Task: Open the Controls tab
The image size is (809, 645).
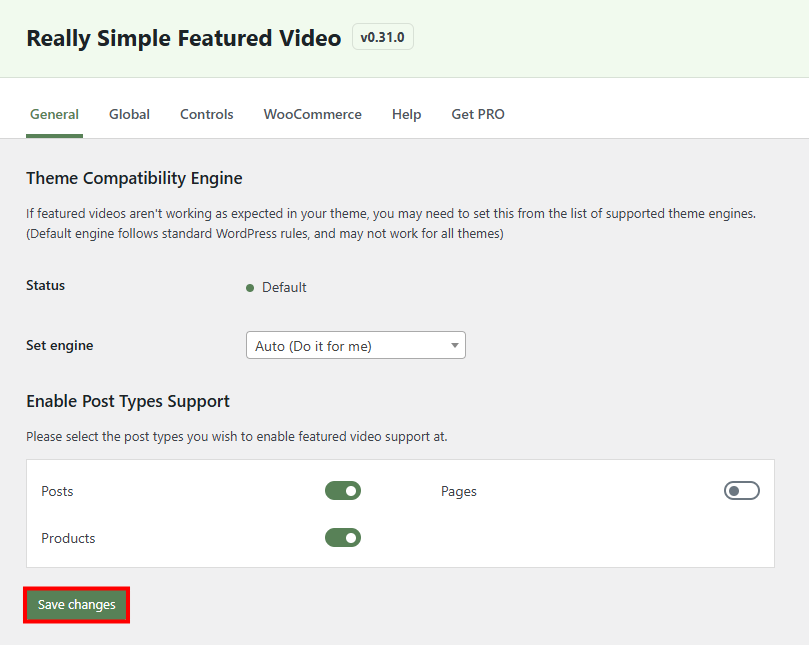Action: (206, 114)
